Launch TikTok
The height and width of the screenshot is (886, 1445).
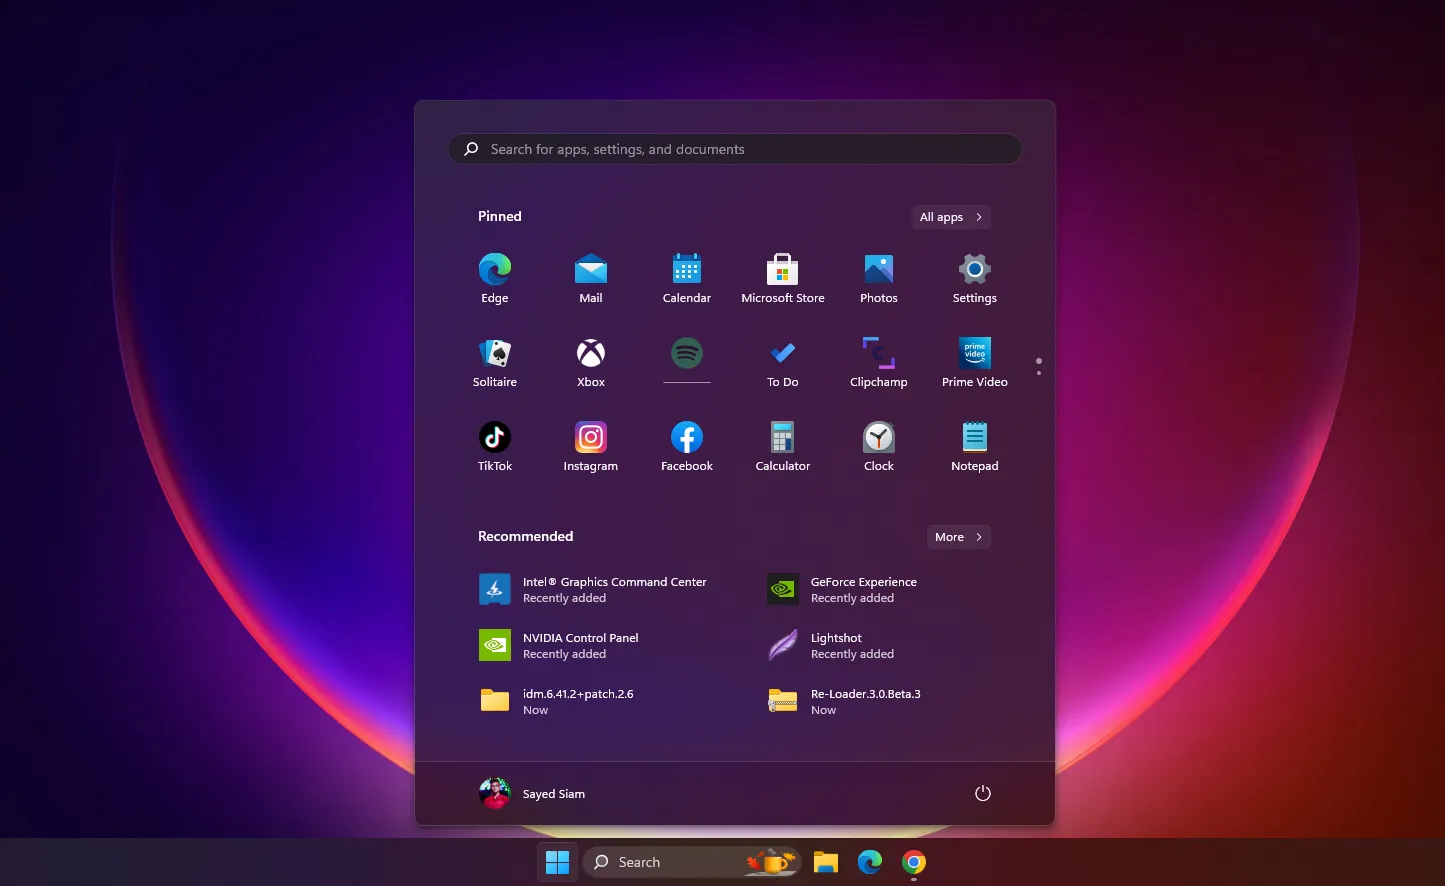(495, 446)
